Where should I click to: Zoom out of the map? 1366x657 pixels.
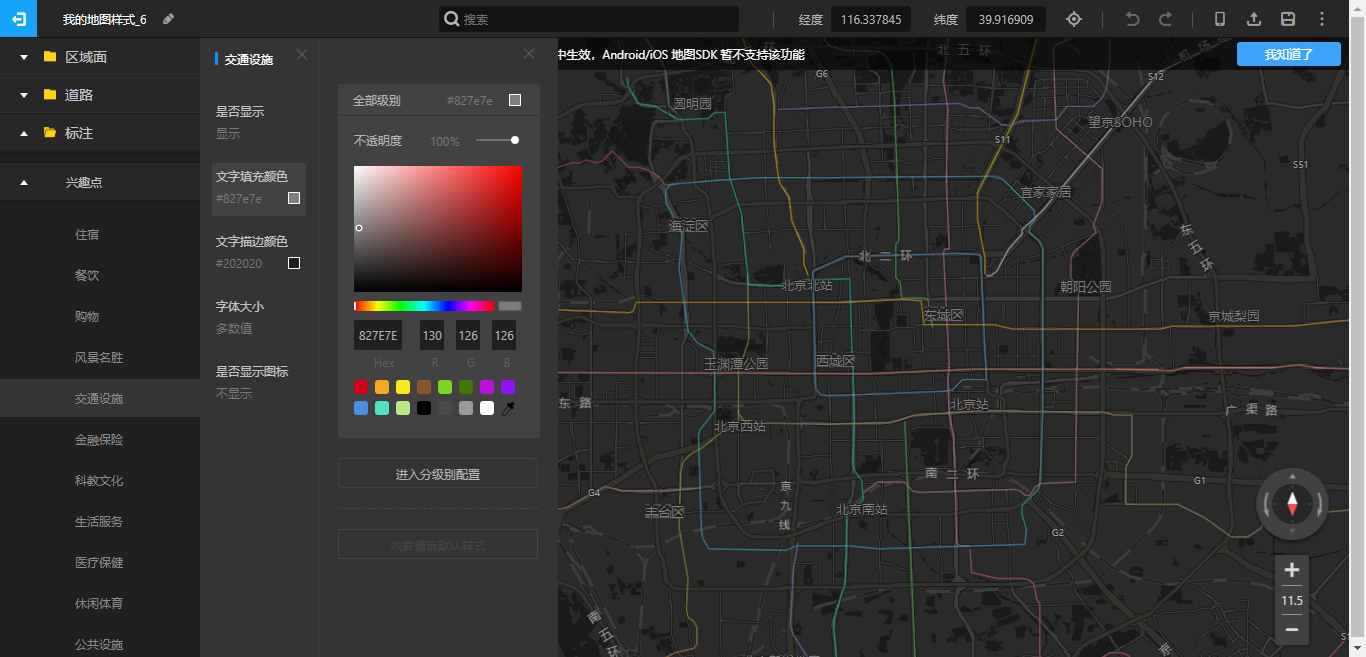click(1292, 629)
